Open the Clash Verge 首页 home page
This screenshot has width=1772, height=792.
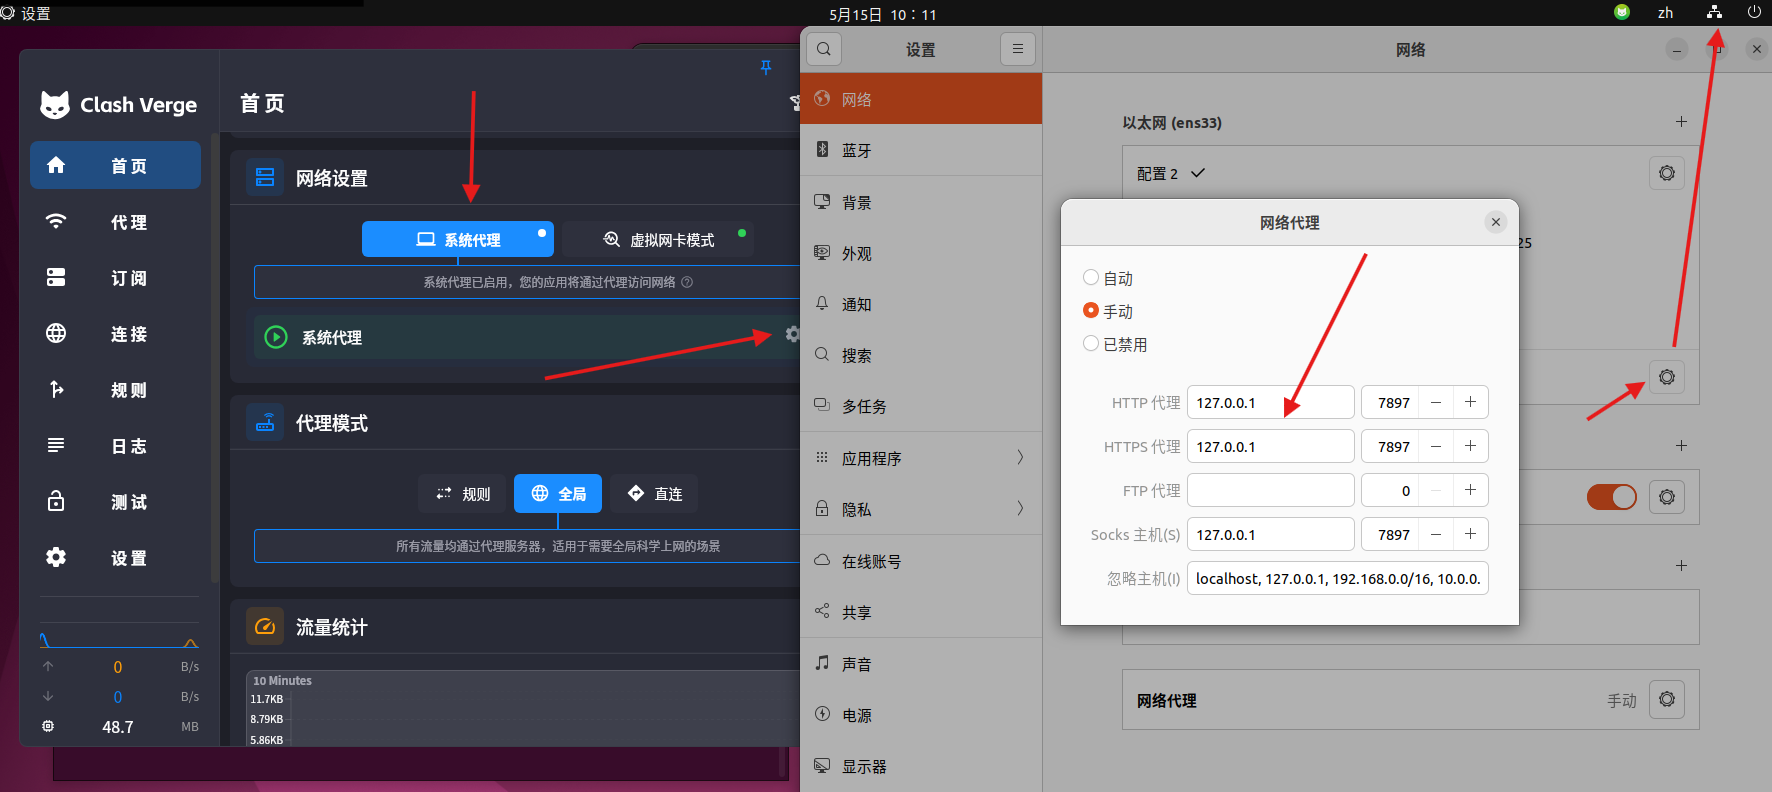coord(115,165)
